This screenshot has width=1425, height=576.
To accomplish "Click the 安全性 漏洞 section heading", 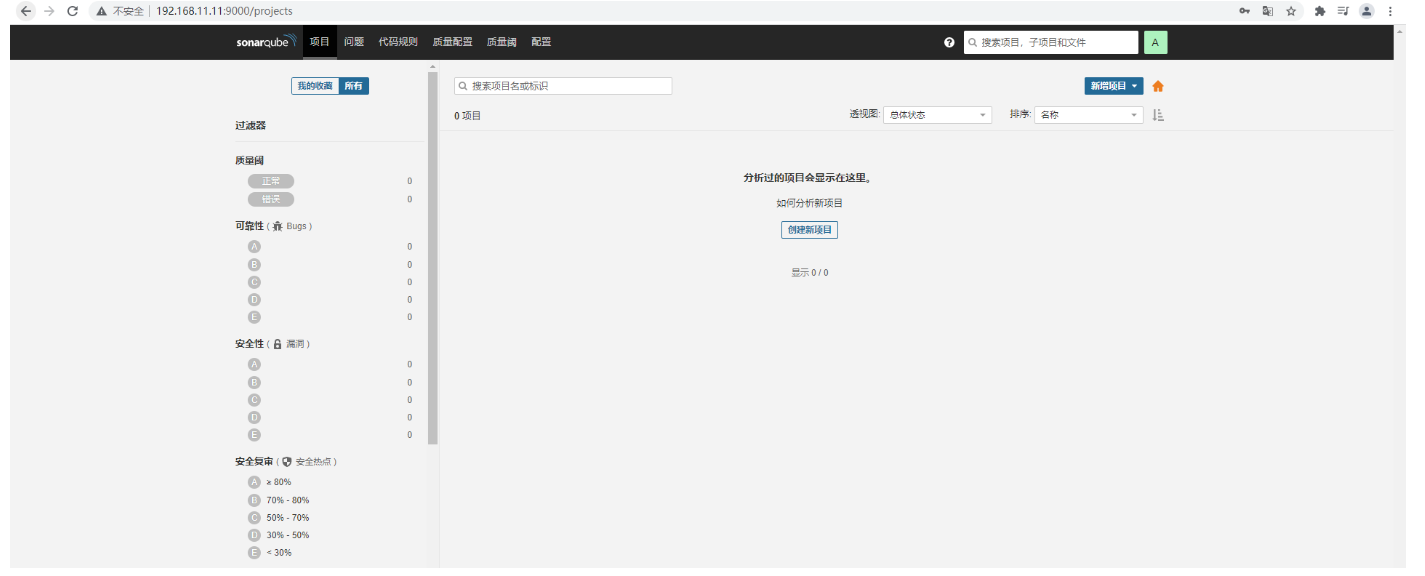I will [273, 344].
